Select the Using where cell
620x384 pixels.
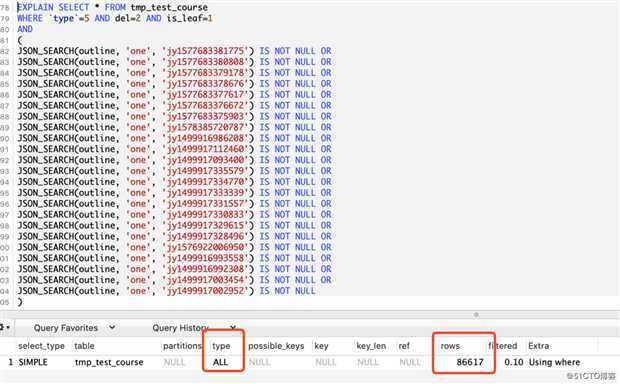click(554, 362)
